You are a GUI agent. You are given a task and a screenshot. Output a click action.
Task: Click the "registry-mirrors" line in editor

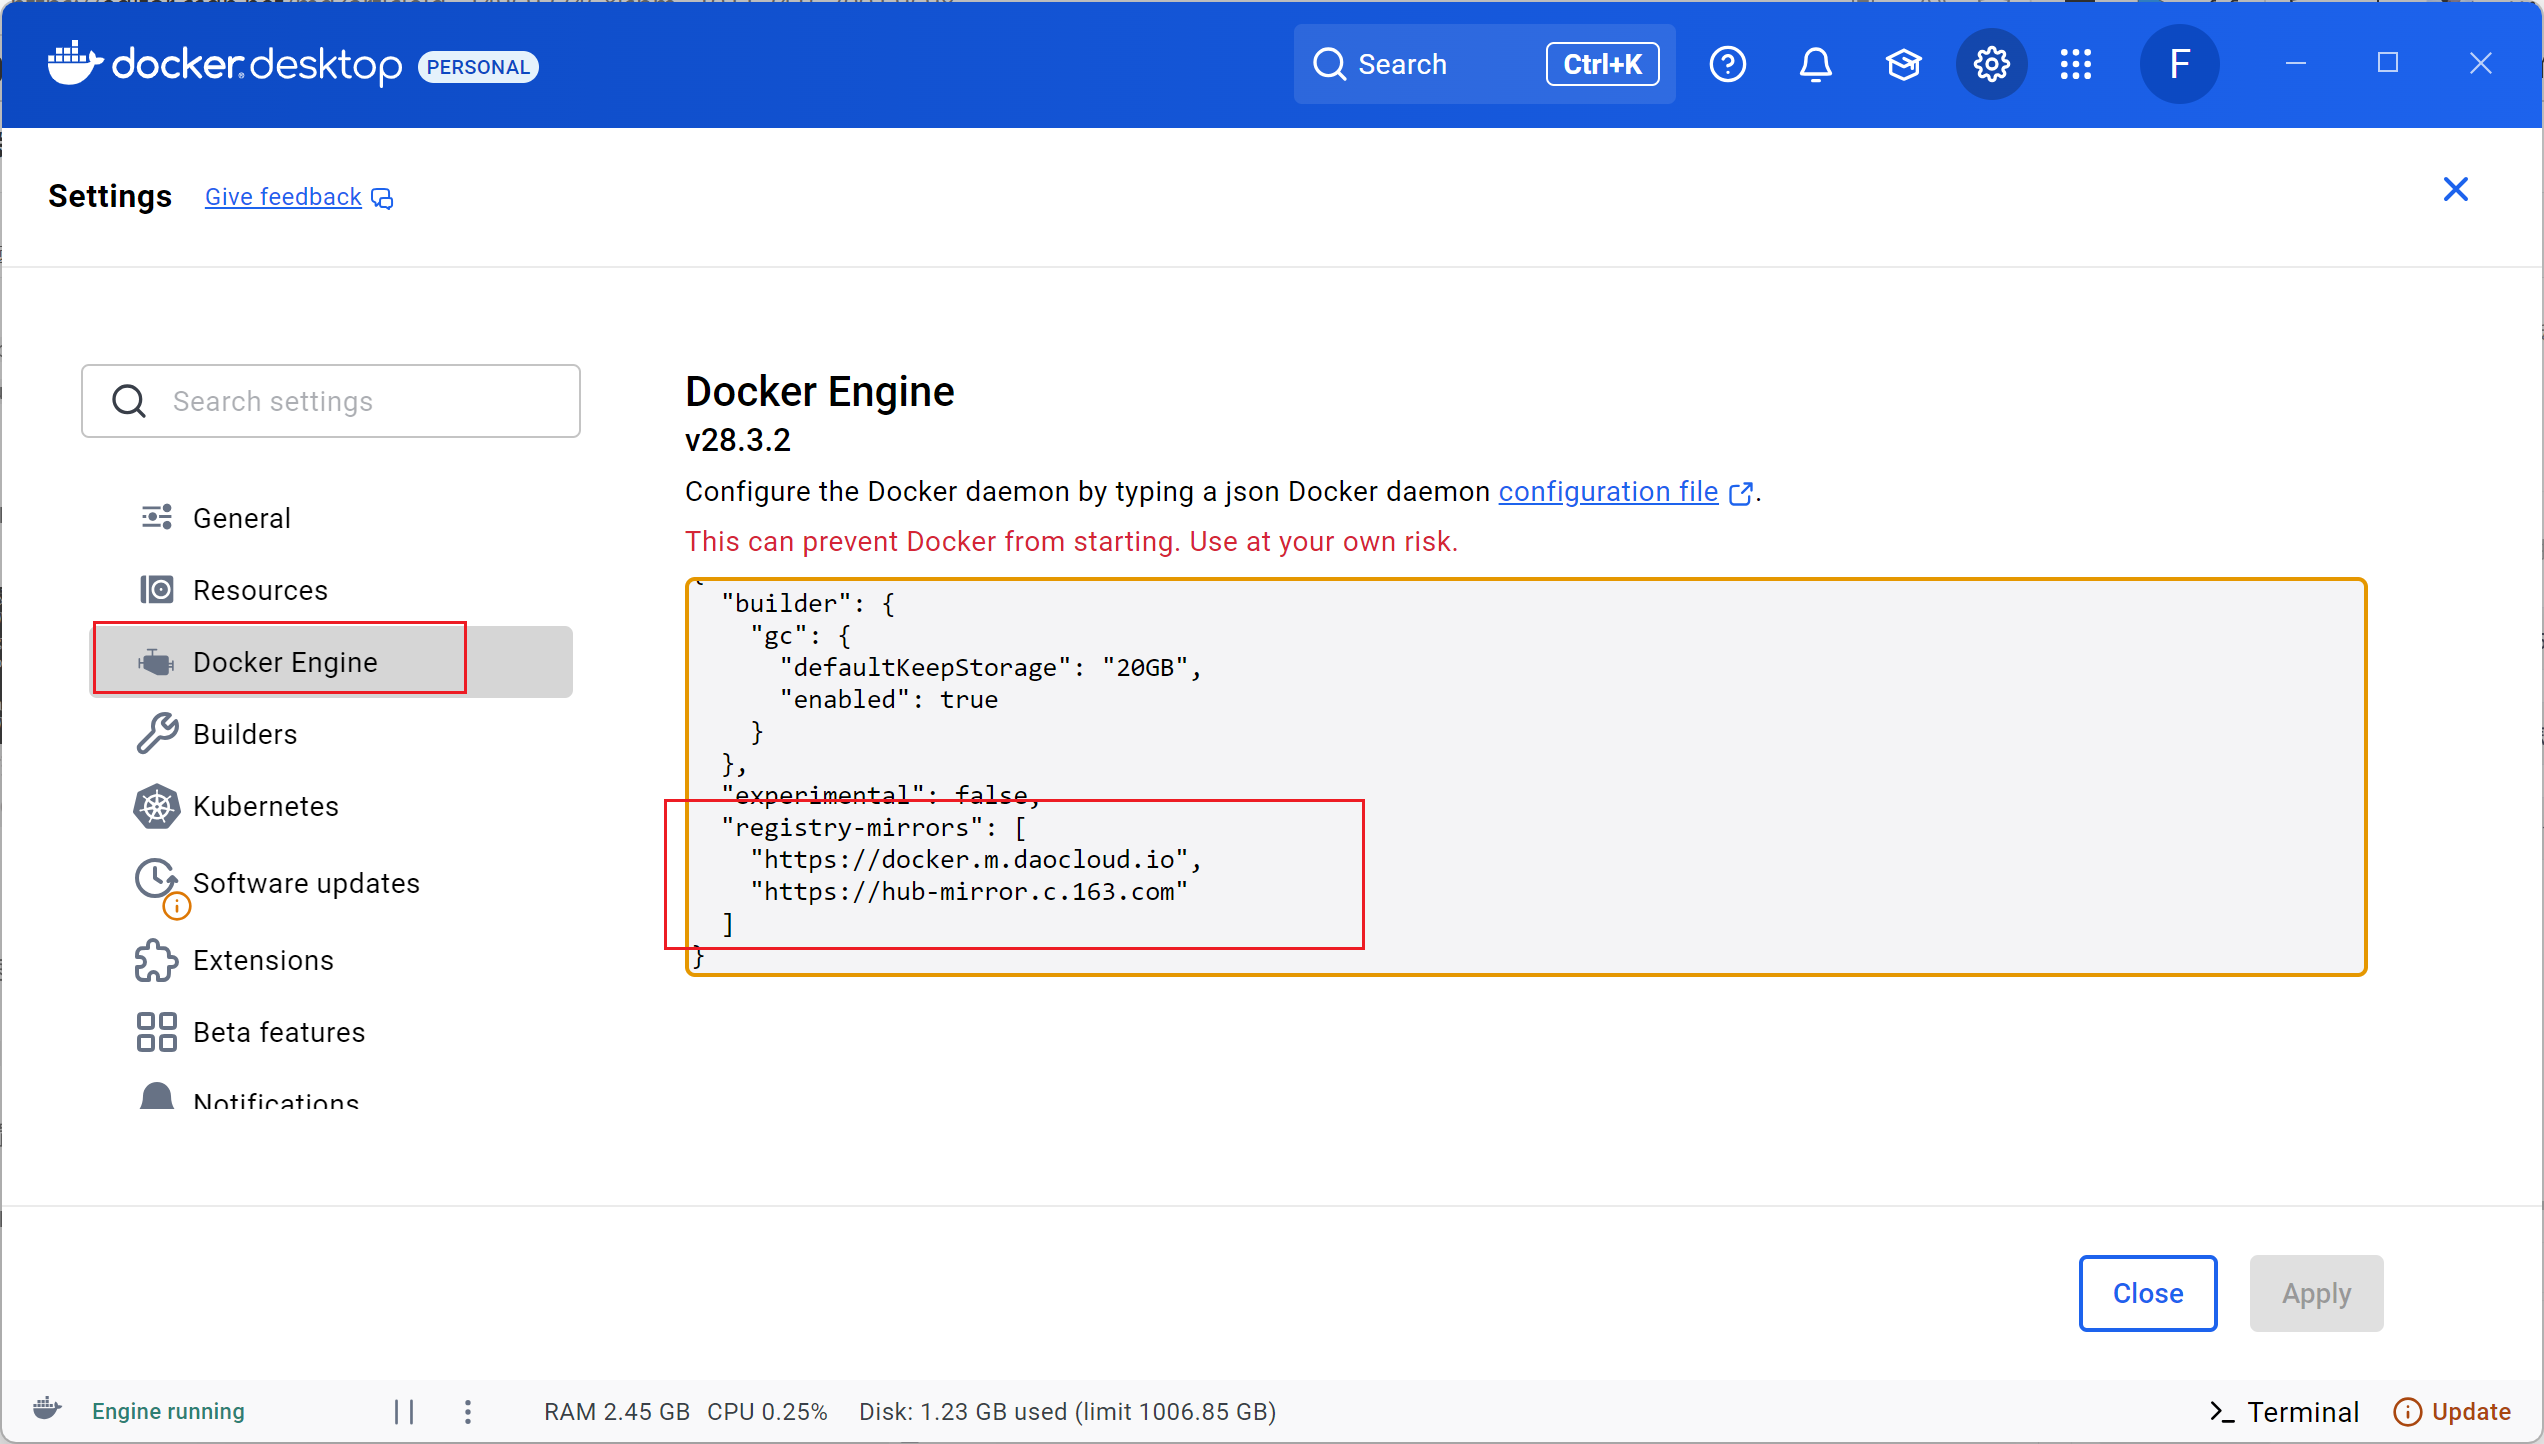(x=873, y=827)
